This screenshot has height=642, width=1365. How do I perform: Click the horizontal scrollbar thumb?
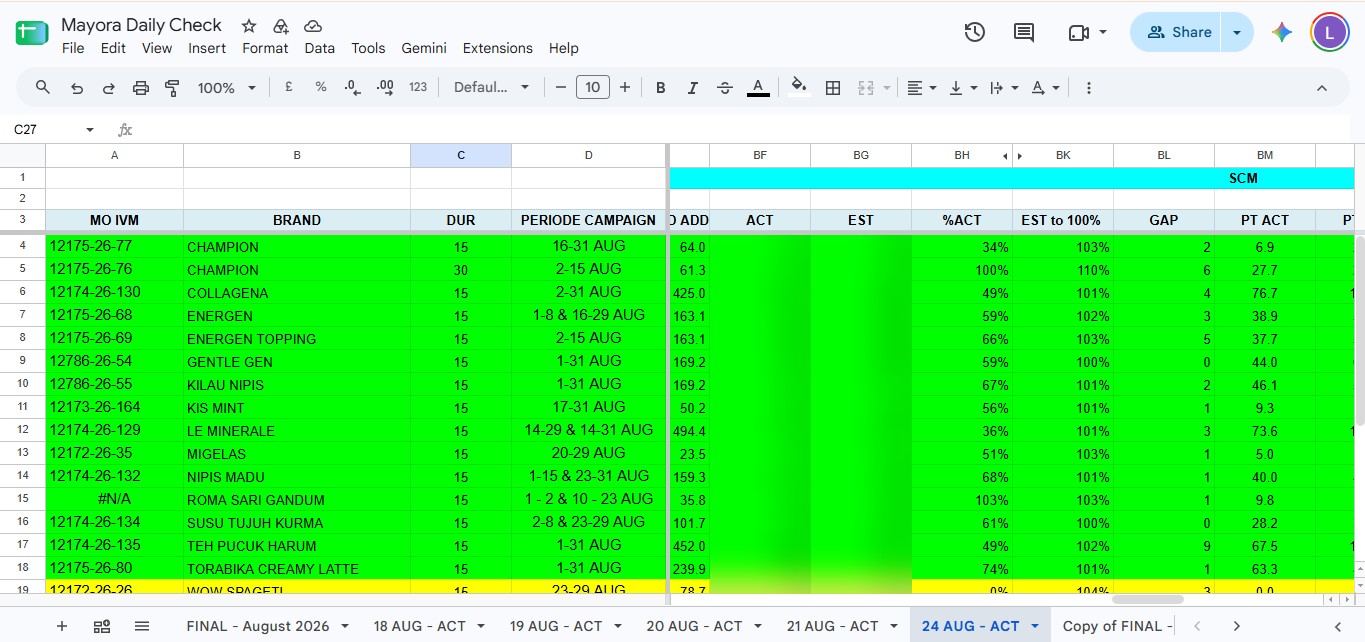click(x=1148, y=600)
